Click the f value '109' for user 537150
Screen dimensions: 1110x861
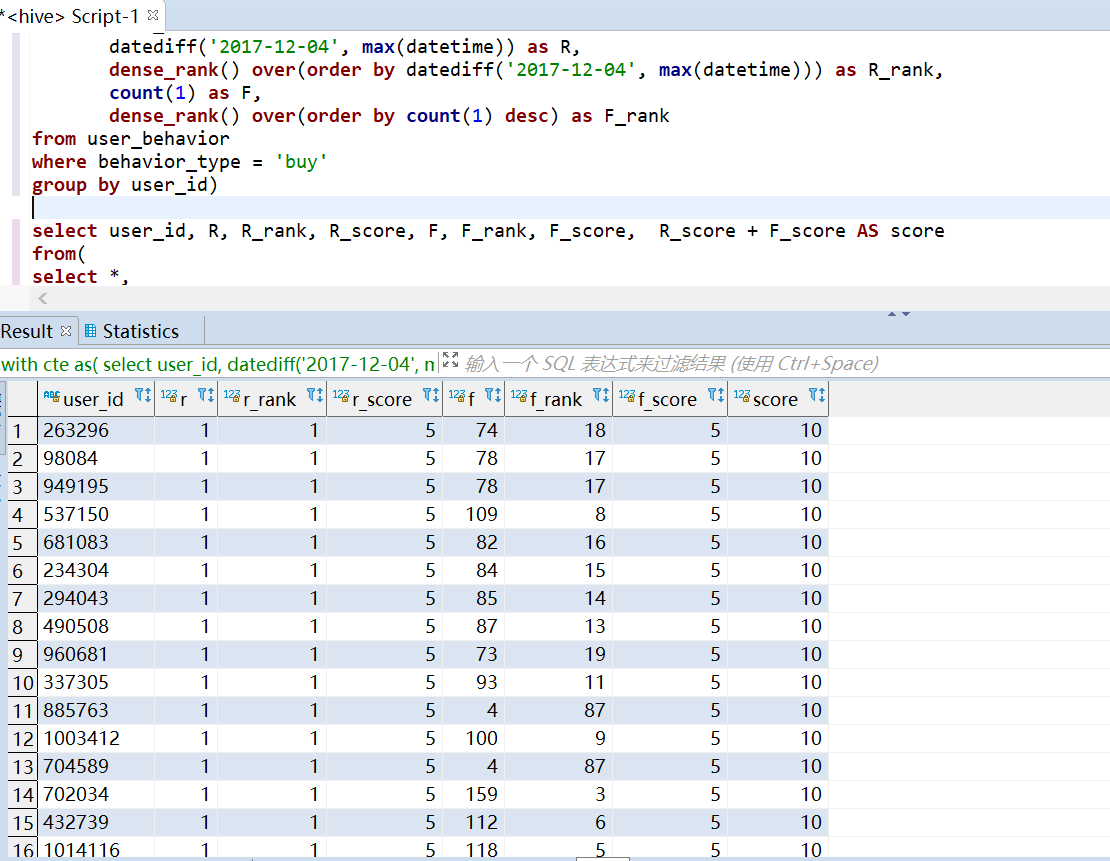pyautogui.click(x=473, y=514)
